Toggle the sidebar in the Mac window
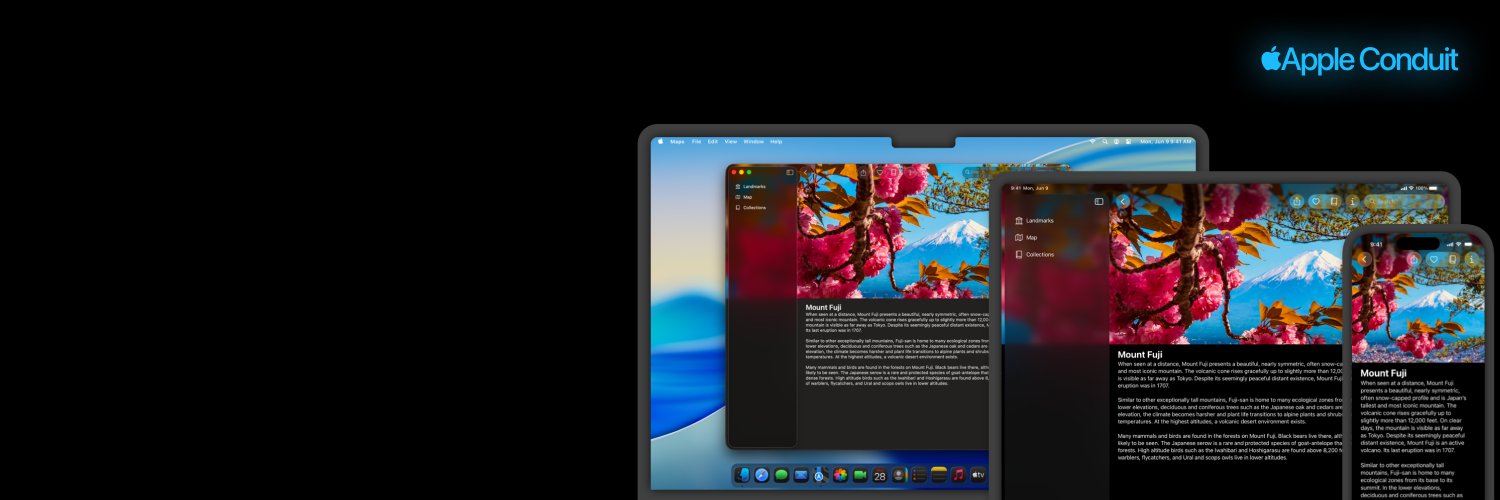 coord(790,172)
